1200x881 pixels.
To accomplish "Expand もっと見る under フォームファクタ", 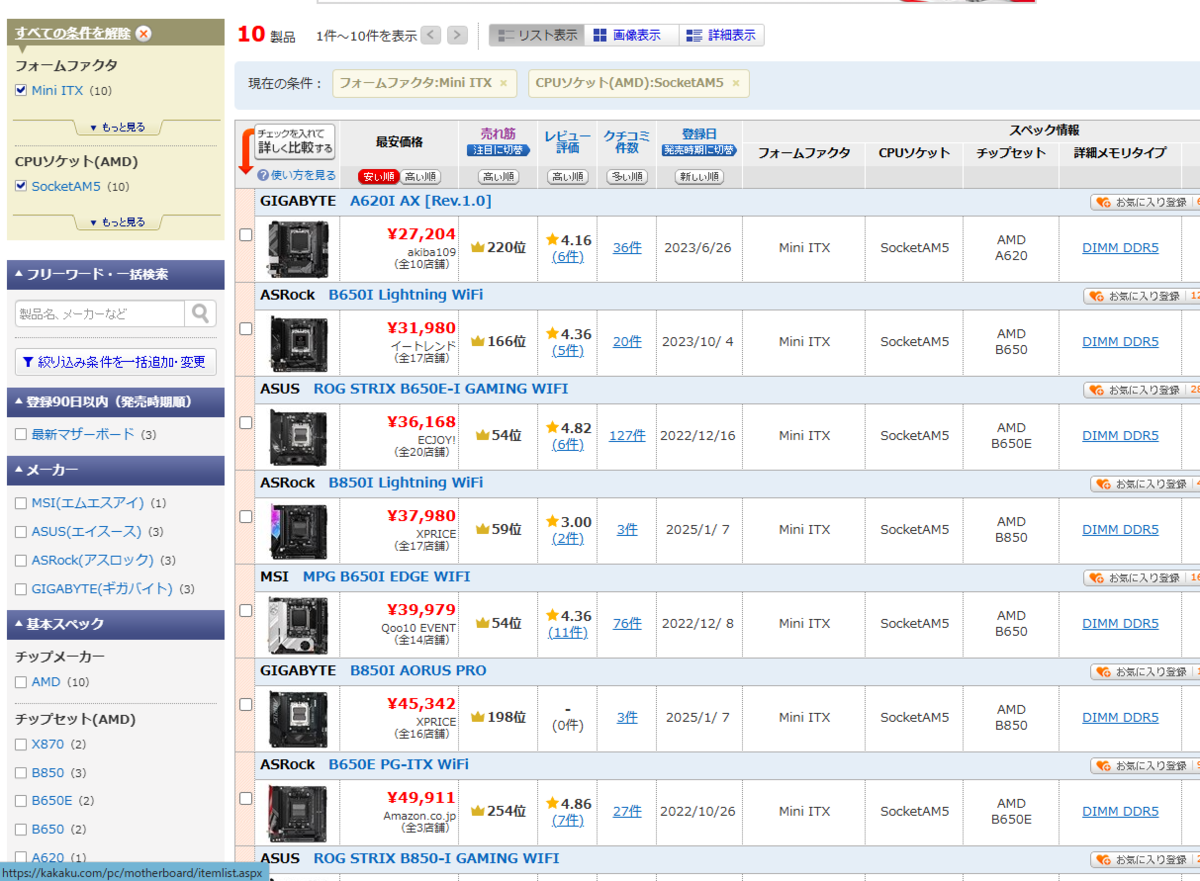I will point(117,127).
